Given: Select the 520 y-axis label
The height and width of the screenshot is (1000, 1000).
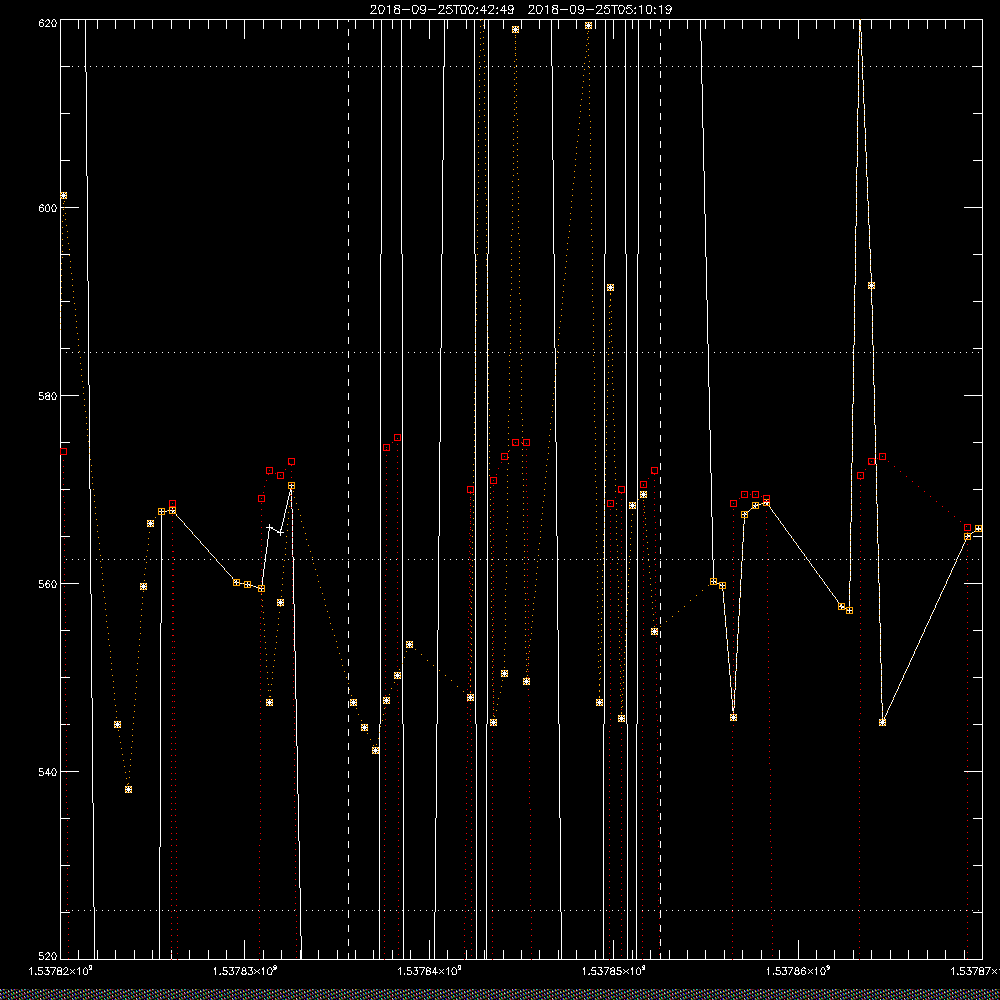Looking at the screenshot, I should (48, 956).
